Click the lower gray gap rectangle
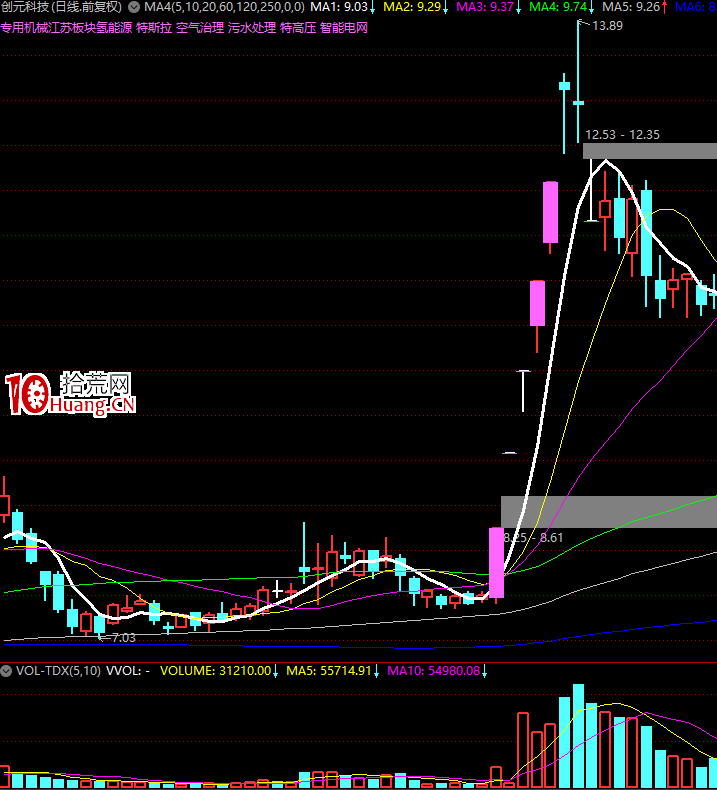The image size is (717, 790). [x=609, y=512]
